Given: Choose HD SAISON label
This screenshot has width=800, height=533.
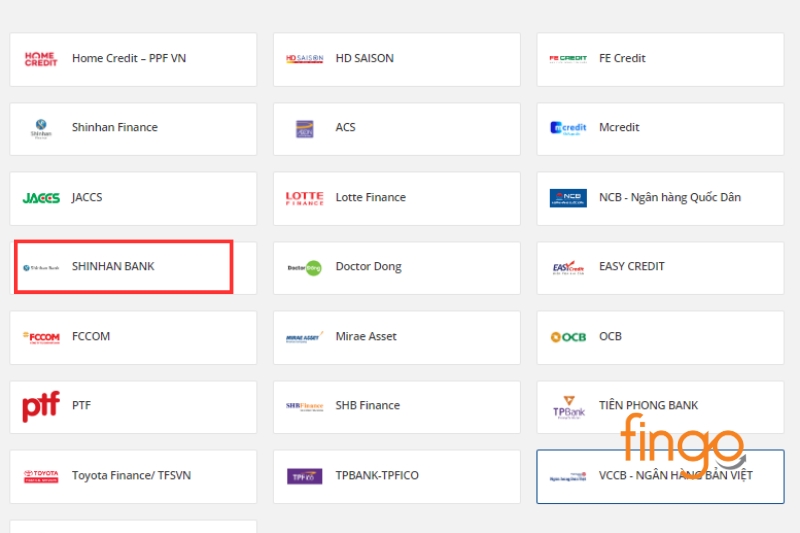Looking at the screenshot, I should [365, 59].
